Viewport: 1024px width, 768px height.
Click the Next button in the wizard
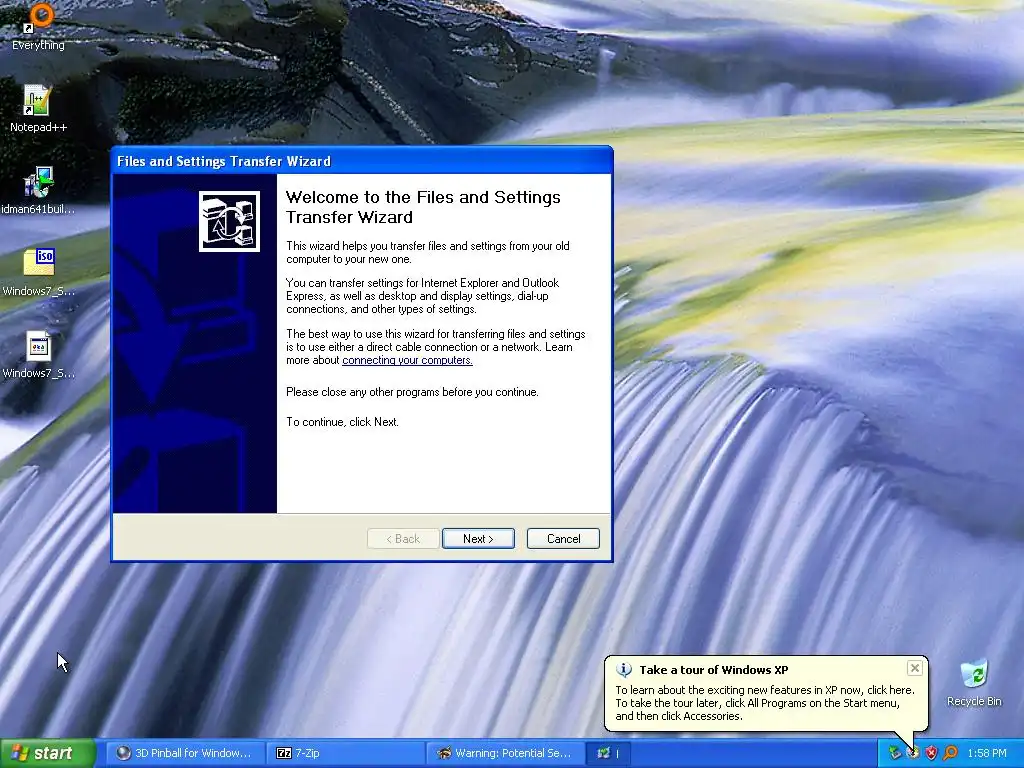pyautogui.click(x=478, y=539)
